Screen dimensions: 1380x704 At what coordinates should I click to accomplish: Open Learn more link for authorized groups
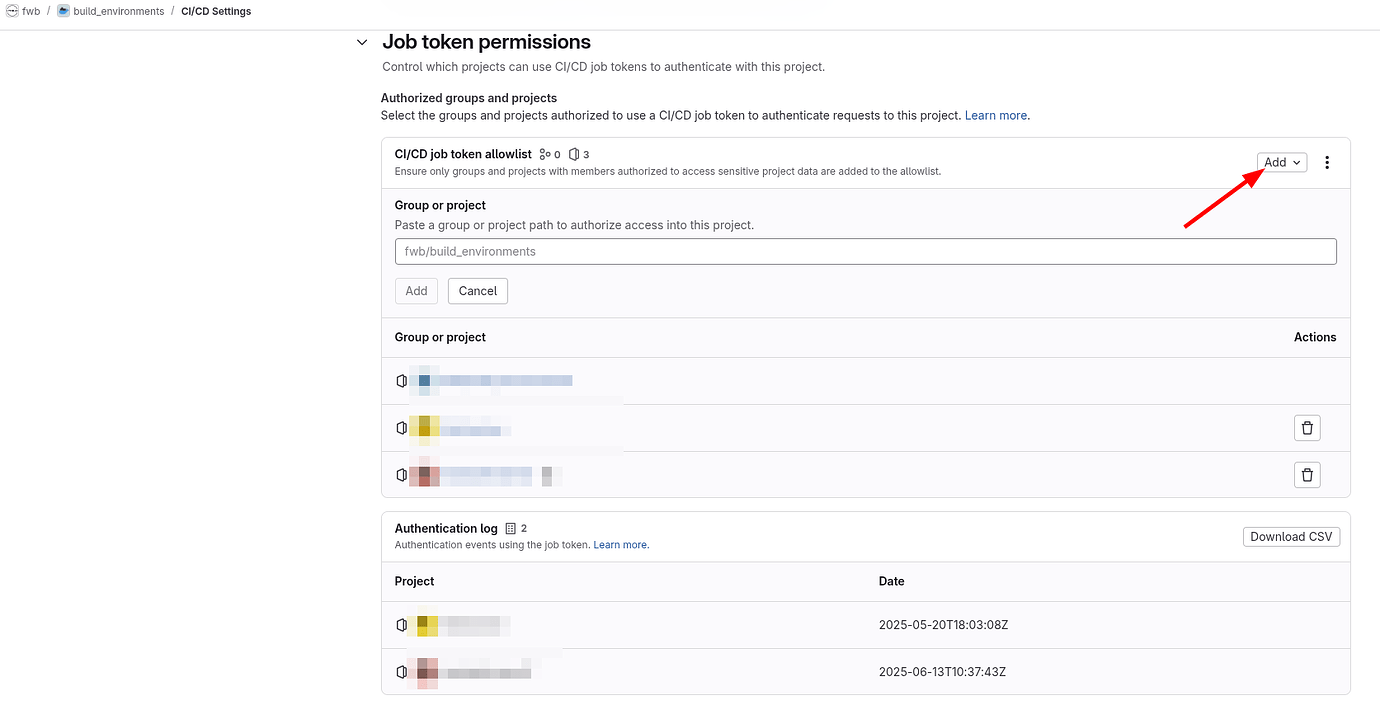point(996,115)
